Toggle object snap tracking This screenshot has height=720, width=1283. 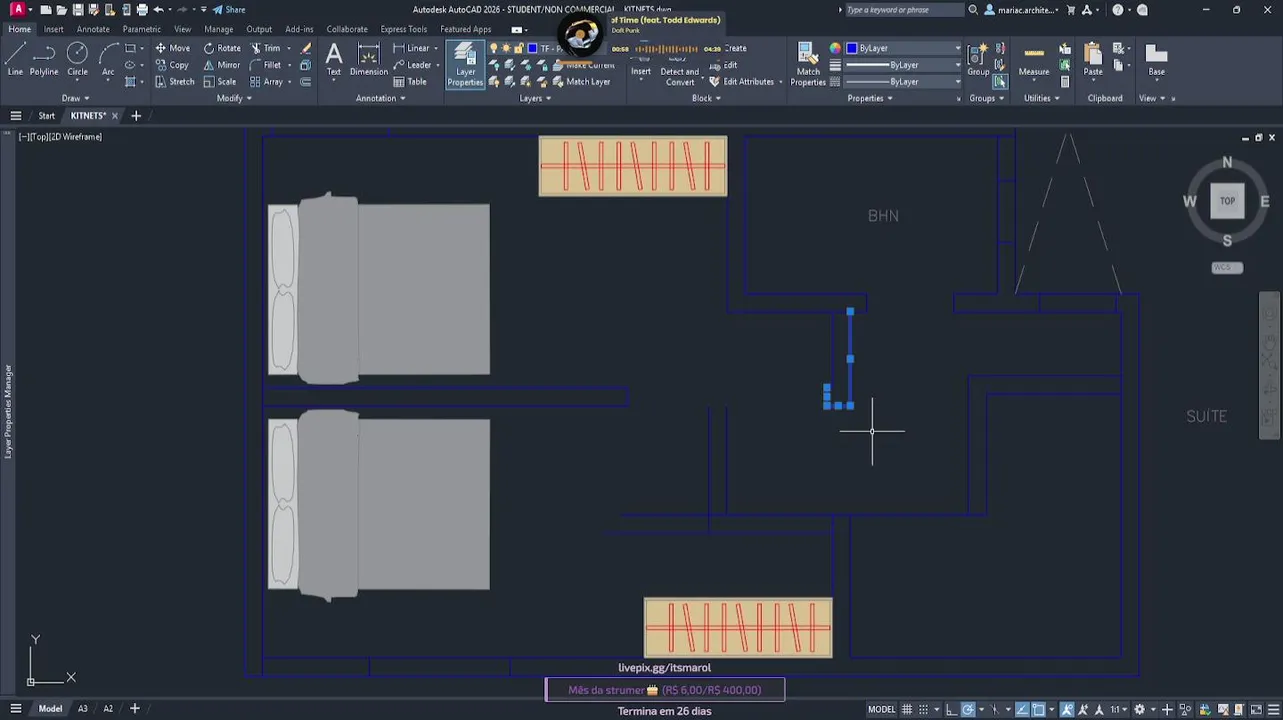[x=1022, y=709]
